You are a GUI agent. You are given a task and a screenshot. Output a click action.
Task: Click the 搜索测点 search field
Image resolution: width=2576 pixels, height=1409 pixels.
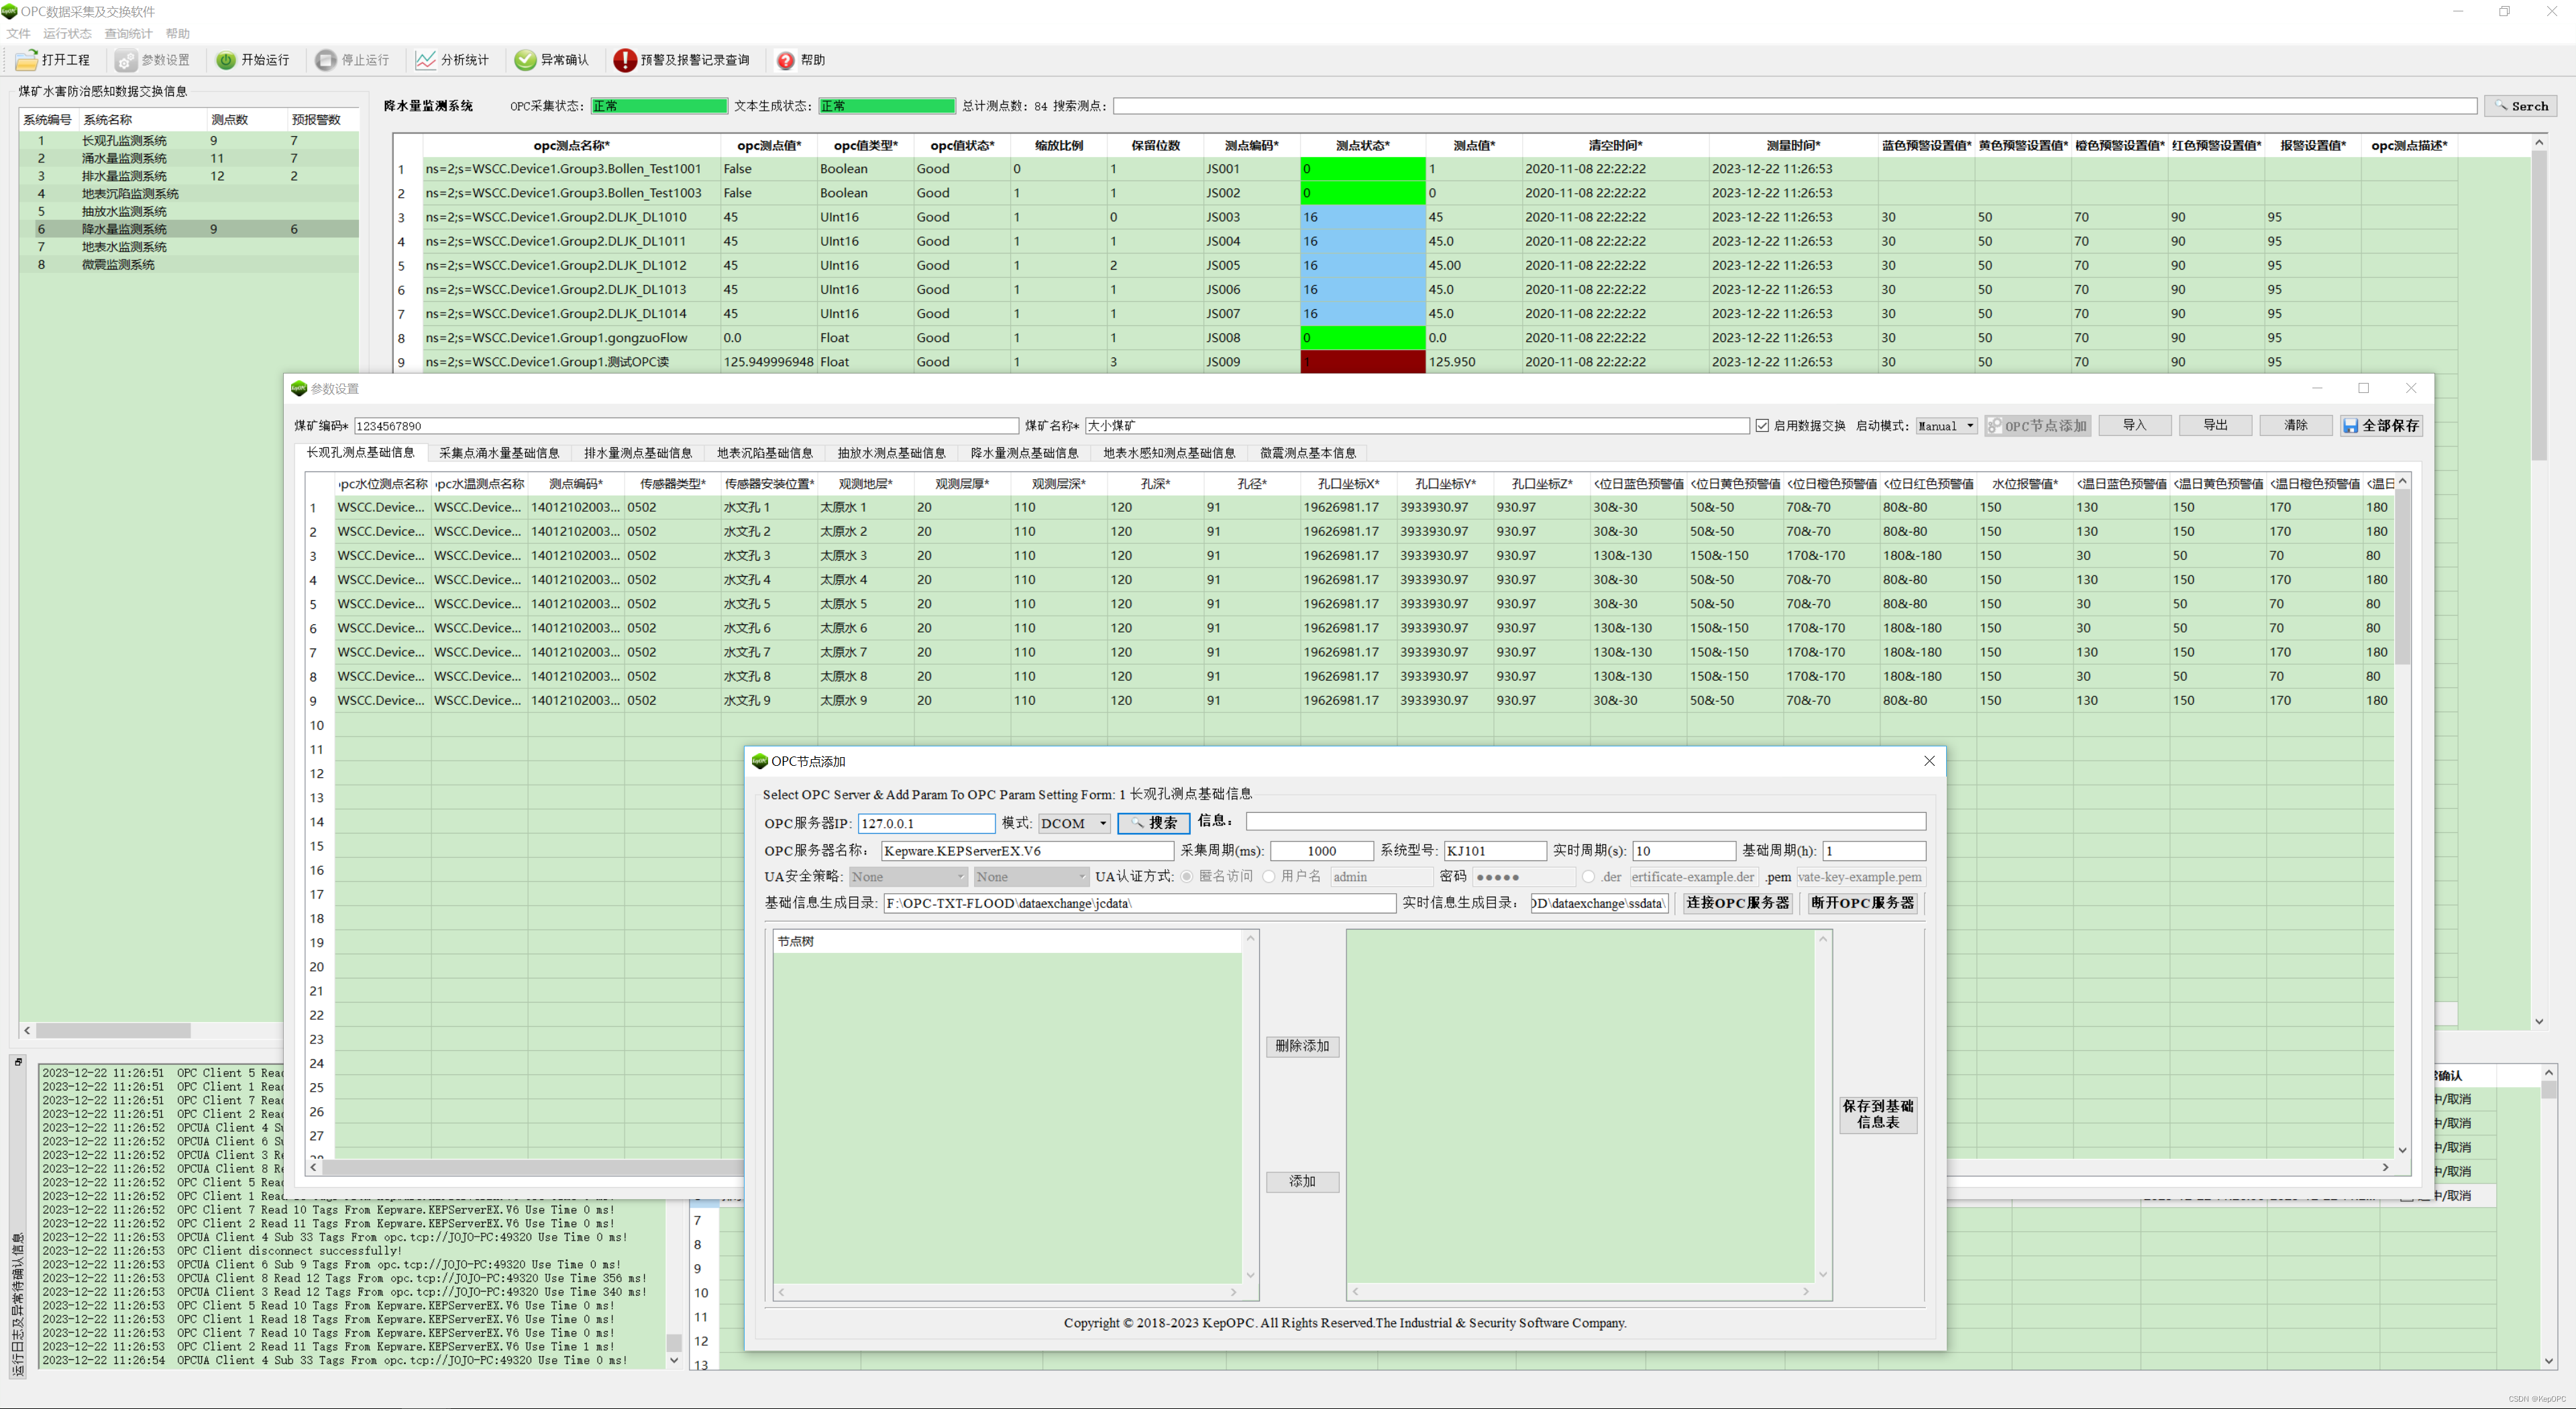(1795, 106)
